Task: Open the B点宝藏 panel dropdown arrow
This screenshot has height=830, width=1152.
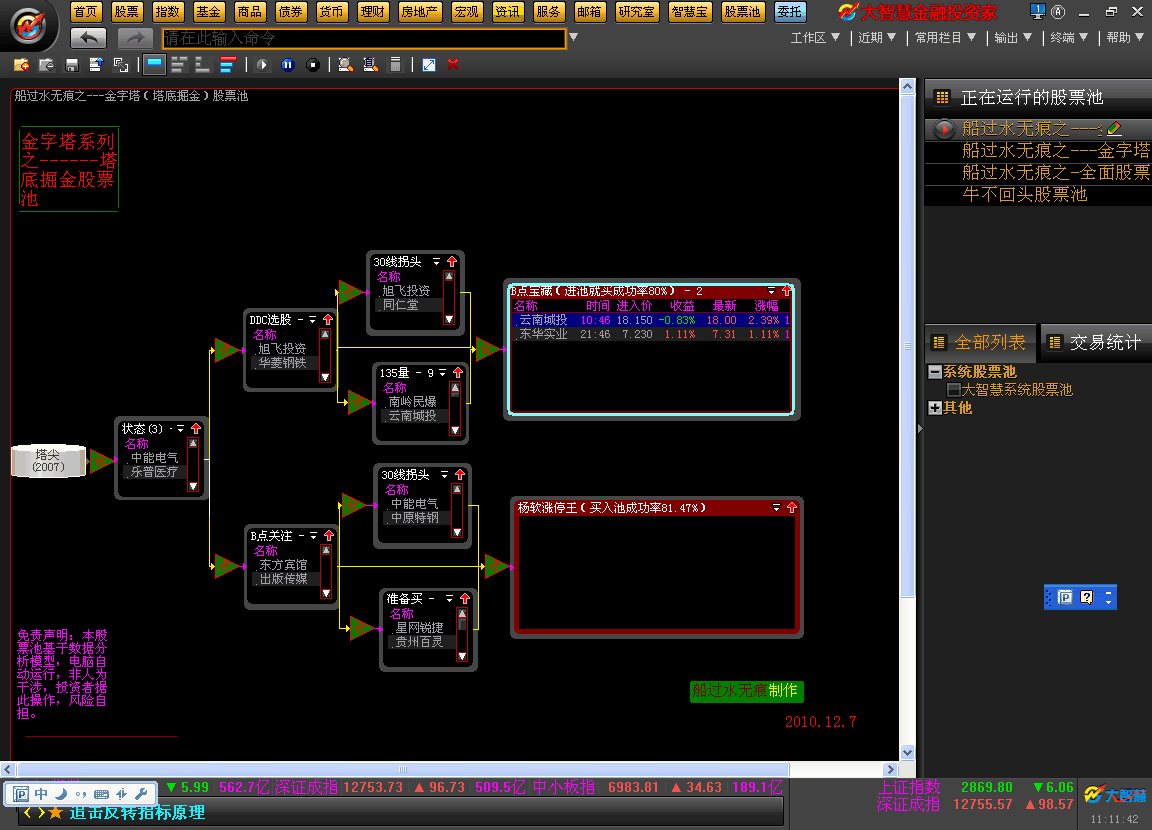Action: coord(771,291)
